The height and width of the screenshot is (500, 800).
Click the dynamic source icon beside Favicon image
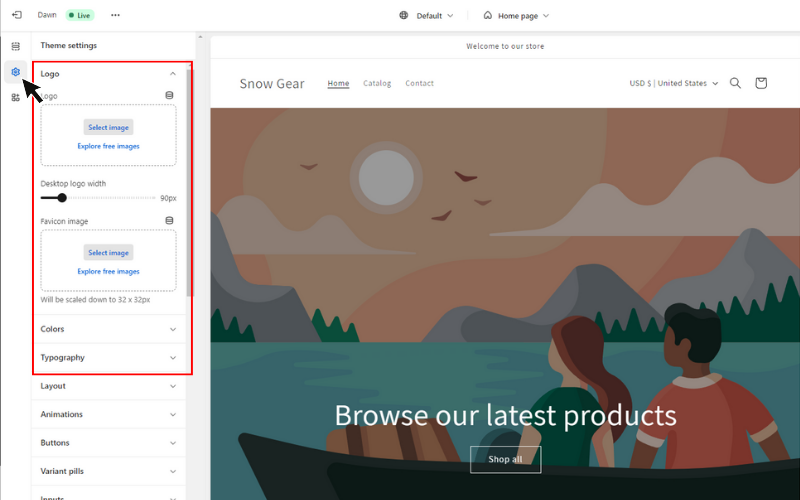(x=169, y=220)
